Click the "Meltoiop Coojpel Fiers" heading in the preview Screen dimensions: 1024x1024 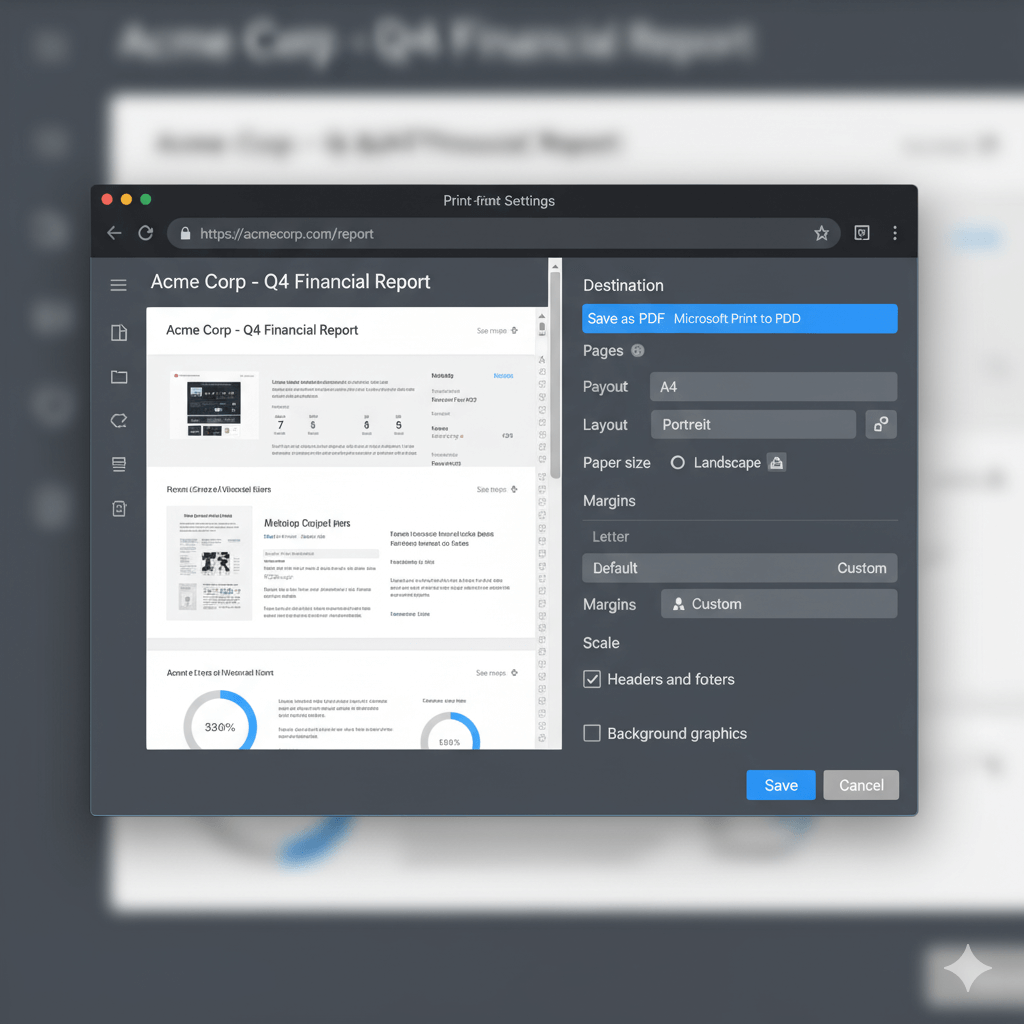coord(307,523)
